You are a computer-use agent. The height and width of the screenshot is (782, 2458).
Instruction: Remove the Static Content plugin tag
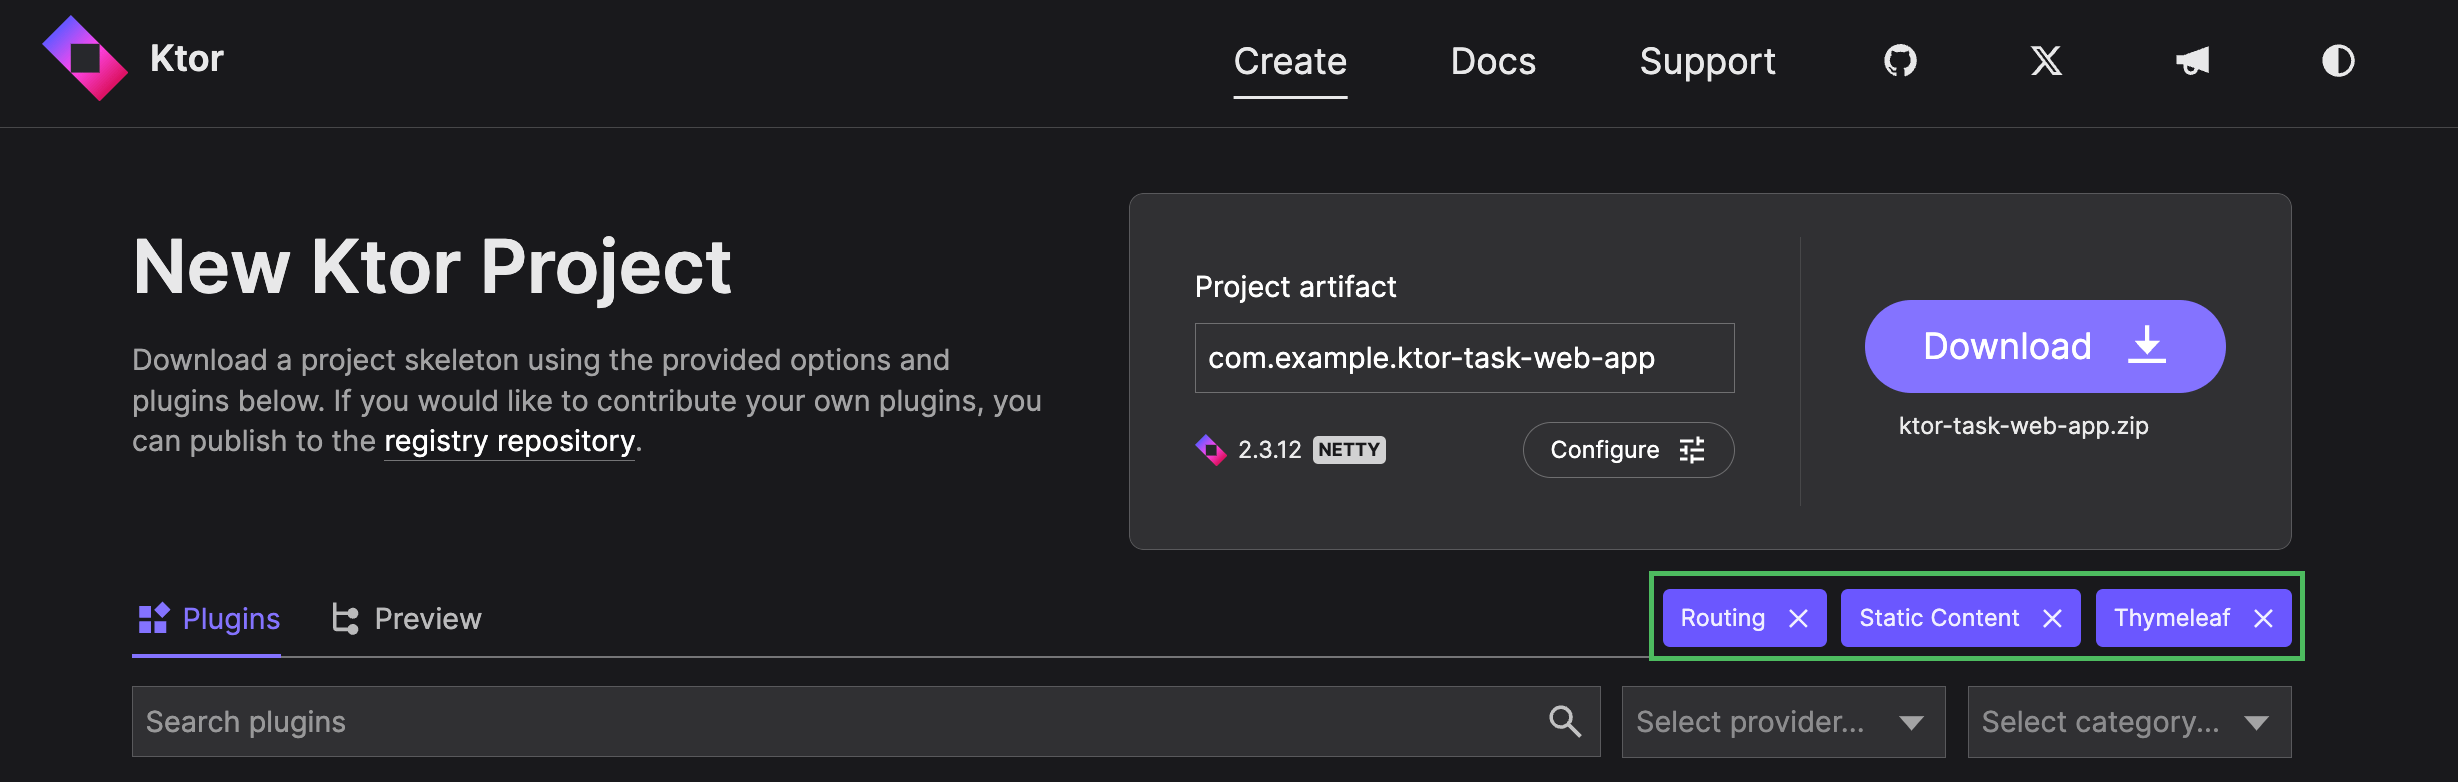tap(2052, 619)
